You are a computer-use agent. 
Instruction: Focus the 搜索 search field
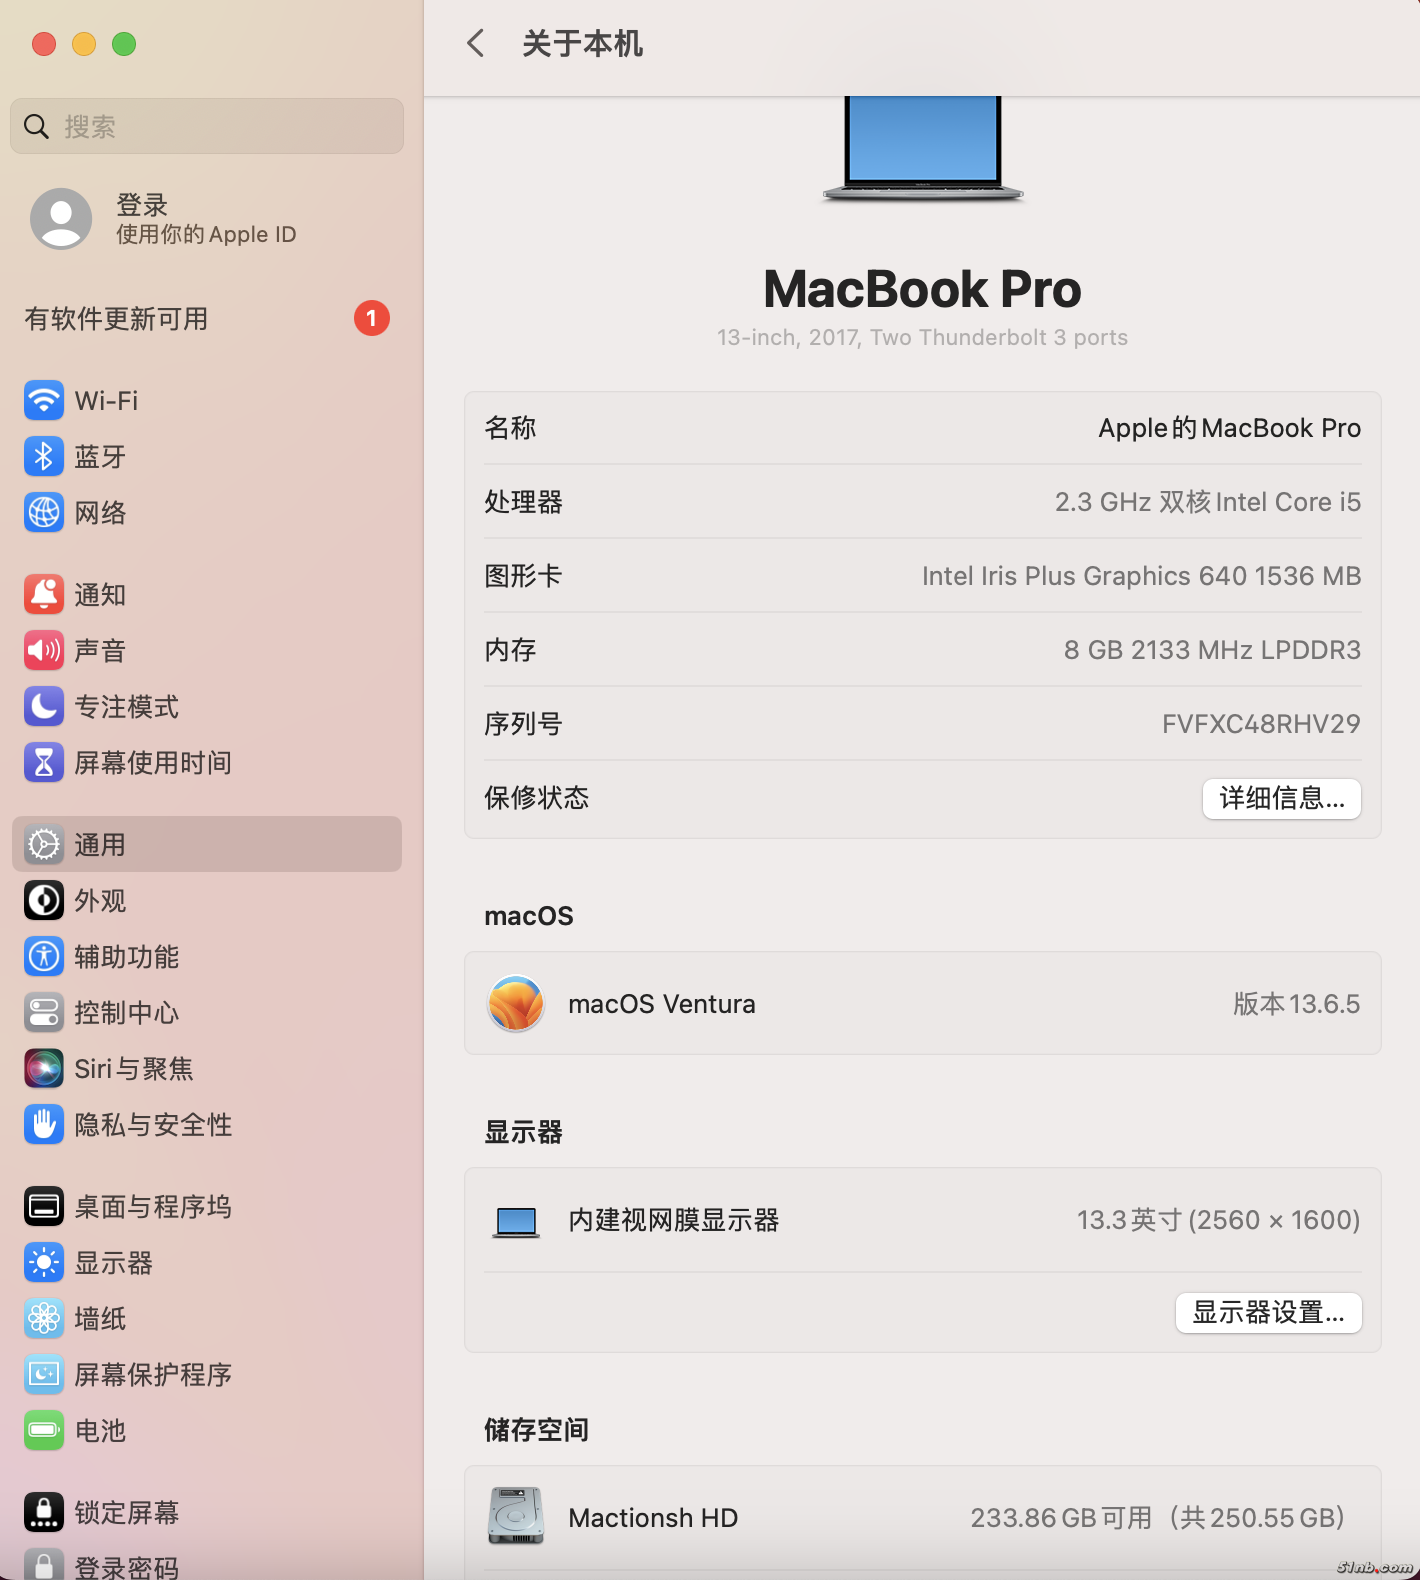pos(207,126)
